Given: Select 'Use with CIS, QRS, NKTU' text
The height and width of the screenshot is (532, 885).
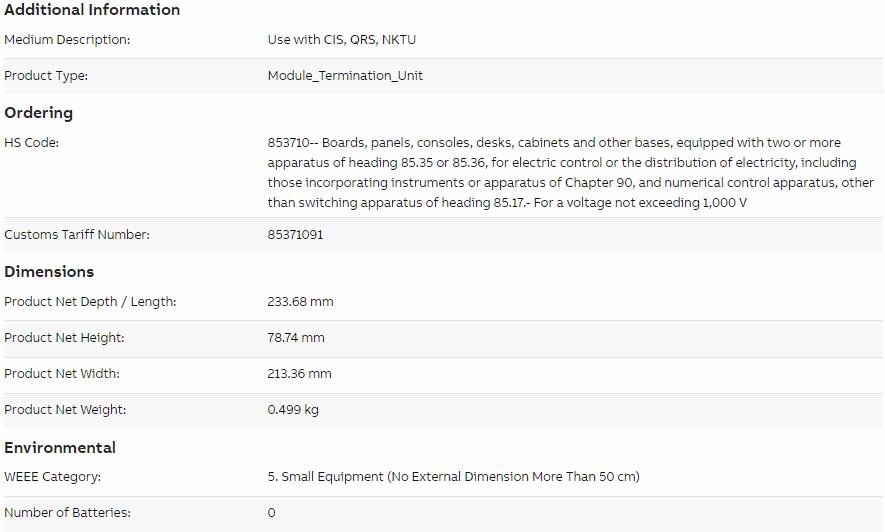Looking at the screenshot, I should click(341, 39).
